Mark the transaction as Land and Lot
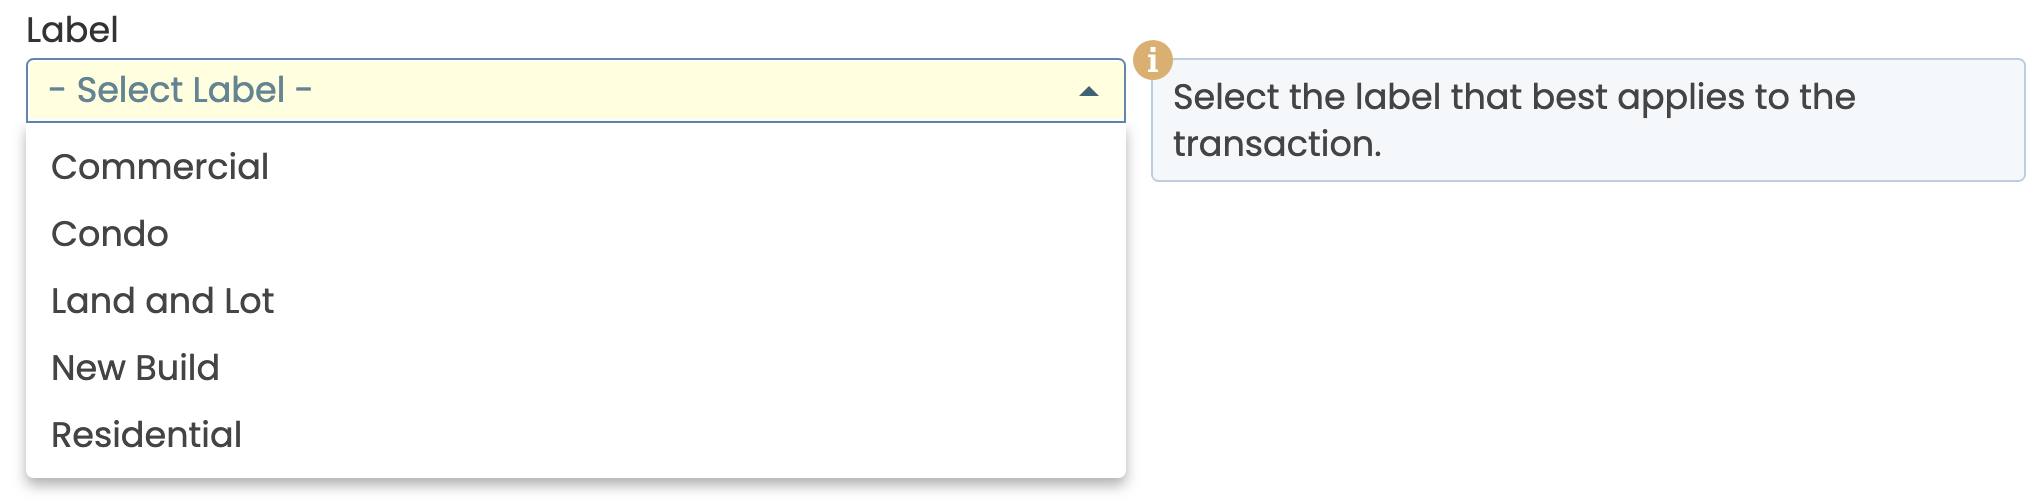2034x502 pixels. pyautogui.click(x=162, y=301)
